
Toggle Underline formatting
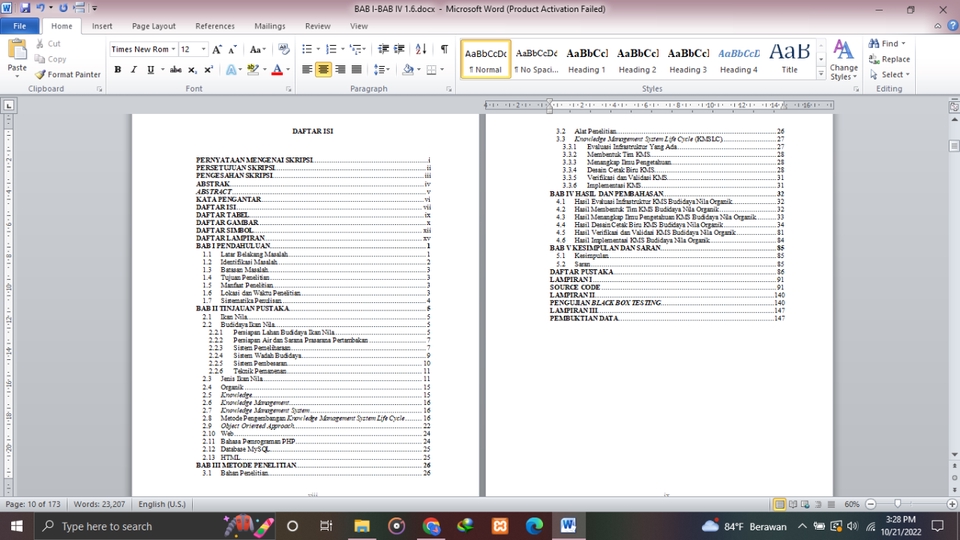[x=150, y=70]
